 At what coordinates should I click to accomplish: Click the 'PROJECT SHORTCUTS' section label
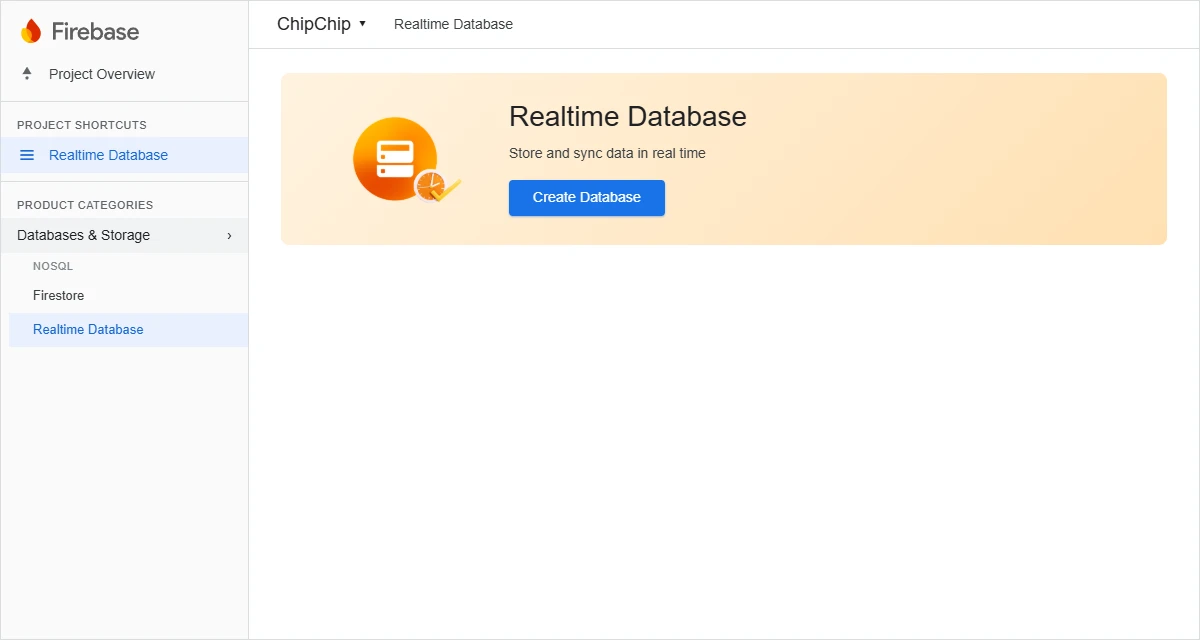tap(82, 125)
